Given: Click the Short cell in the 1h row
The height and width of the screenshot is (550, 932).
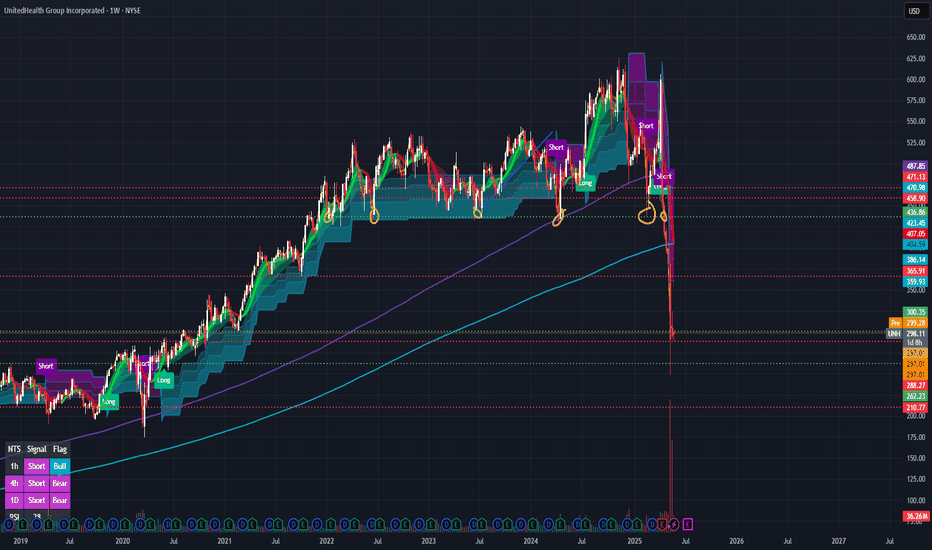Looking at the screenshot, I should coord(36,466).
